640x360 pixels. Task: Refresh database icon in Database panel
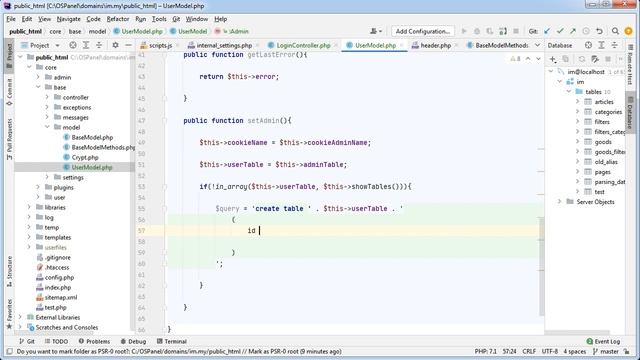581,59
